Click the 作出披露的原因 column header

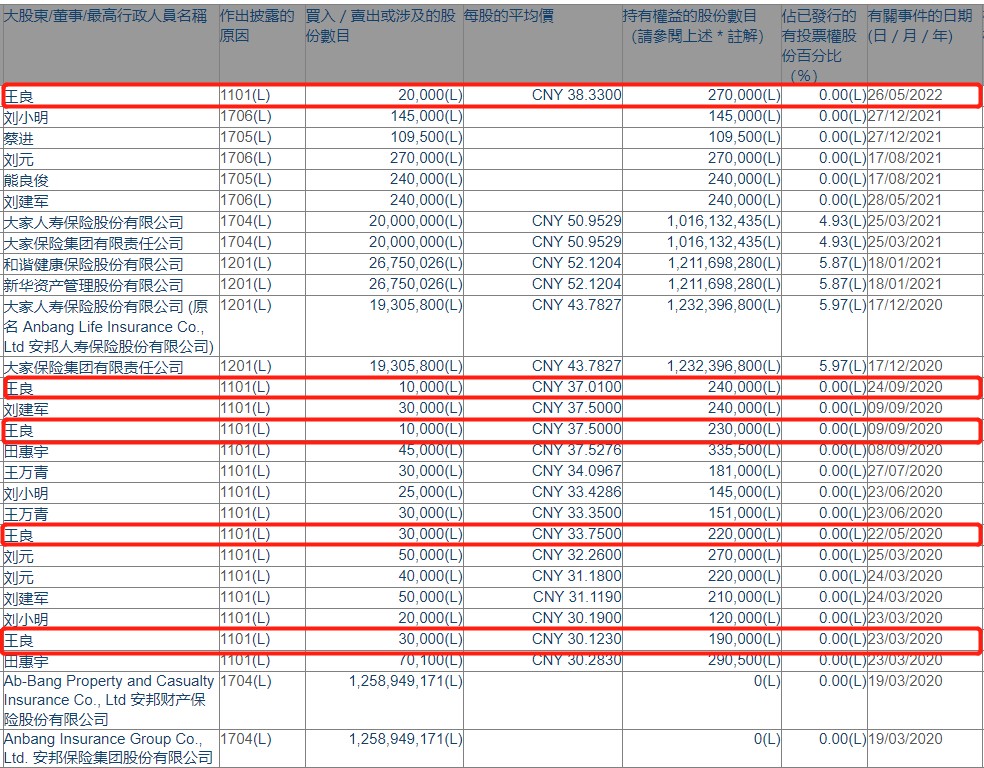pos(258,26)
